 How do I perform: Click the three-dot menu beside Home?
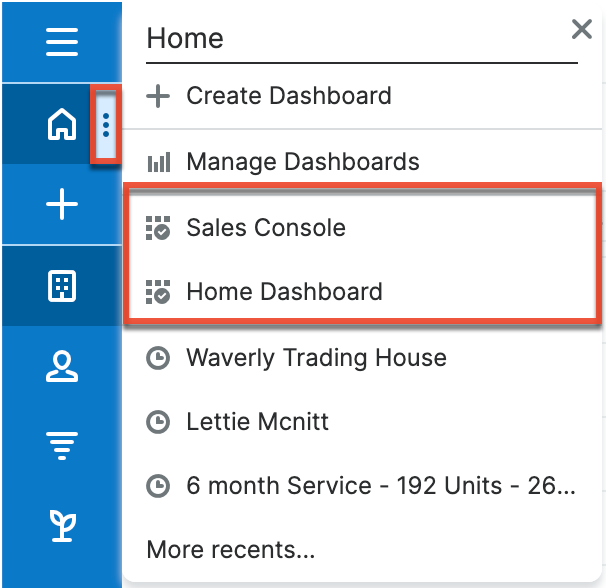(x=106, y=126)
